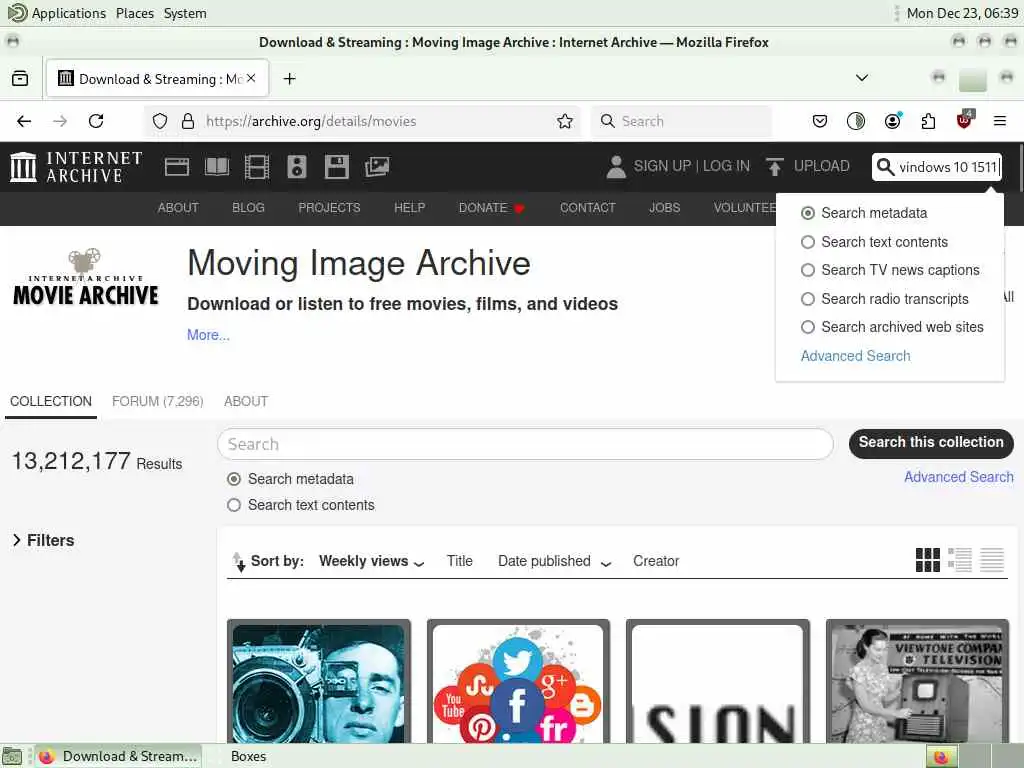The image size is (1024, 768).
Task: Open the System menu
Action: (x=185, y=13)
